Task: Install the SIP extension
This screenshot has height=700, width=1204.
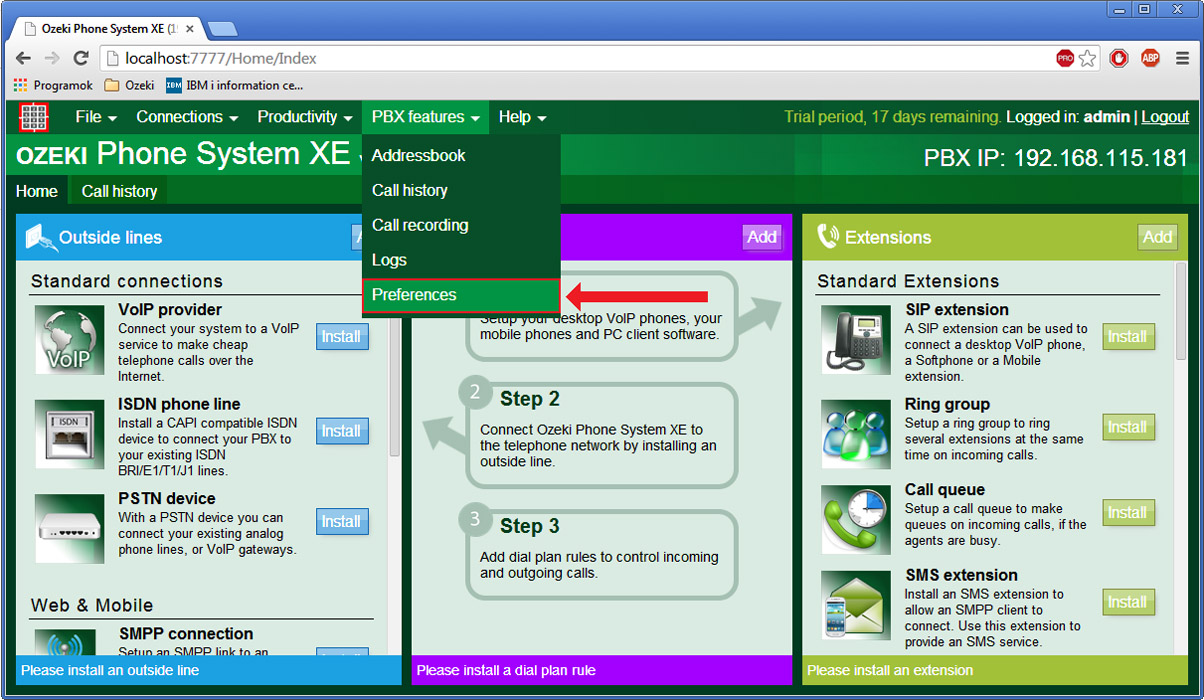Action: click(x=1128, y=337)
